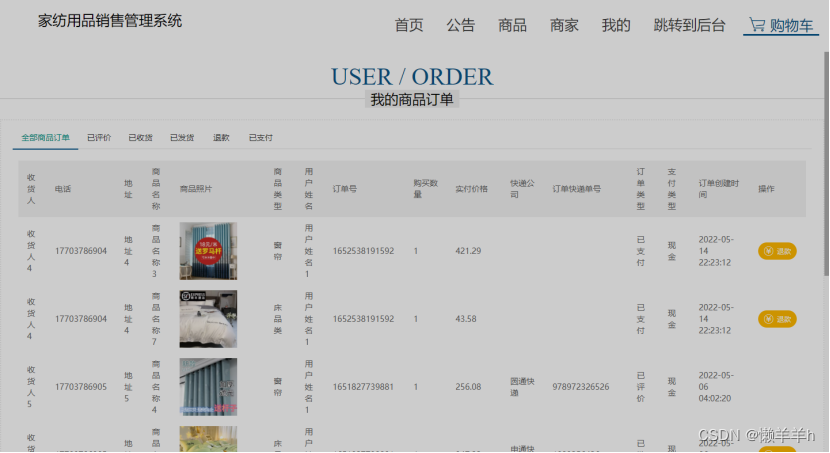Click the 电话 column header
The width and height of the screenshot is (830, 453).
pos(62,189)
